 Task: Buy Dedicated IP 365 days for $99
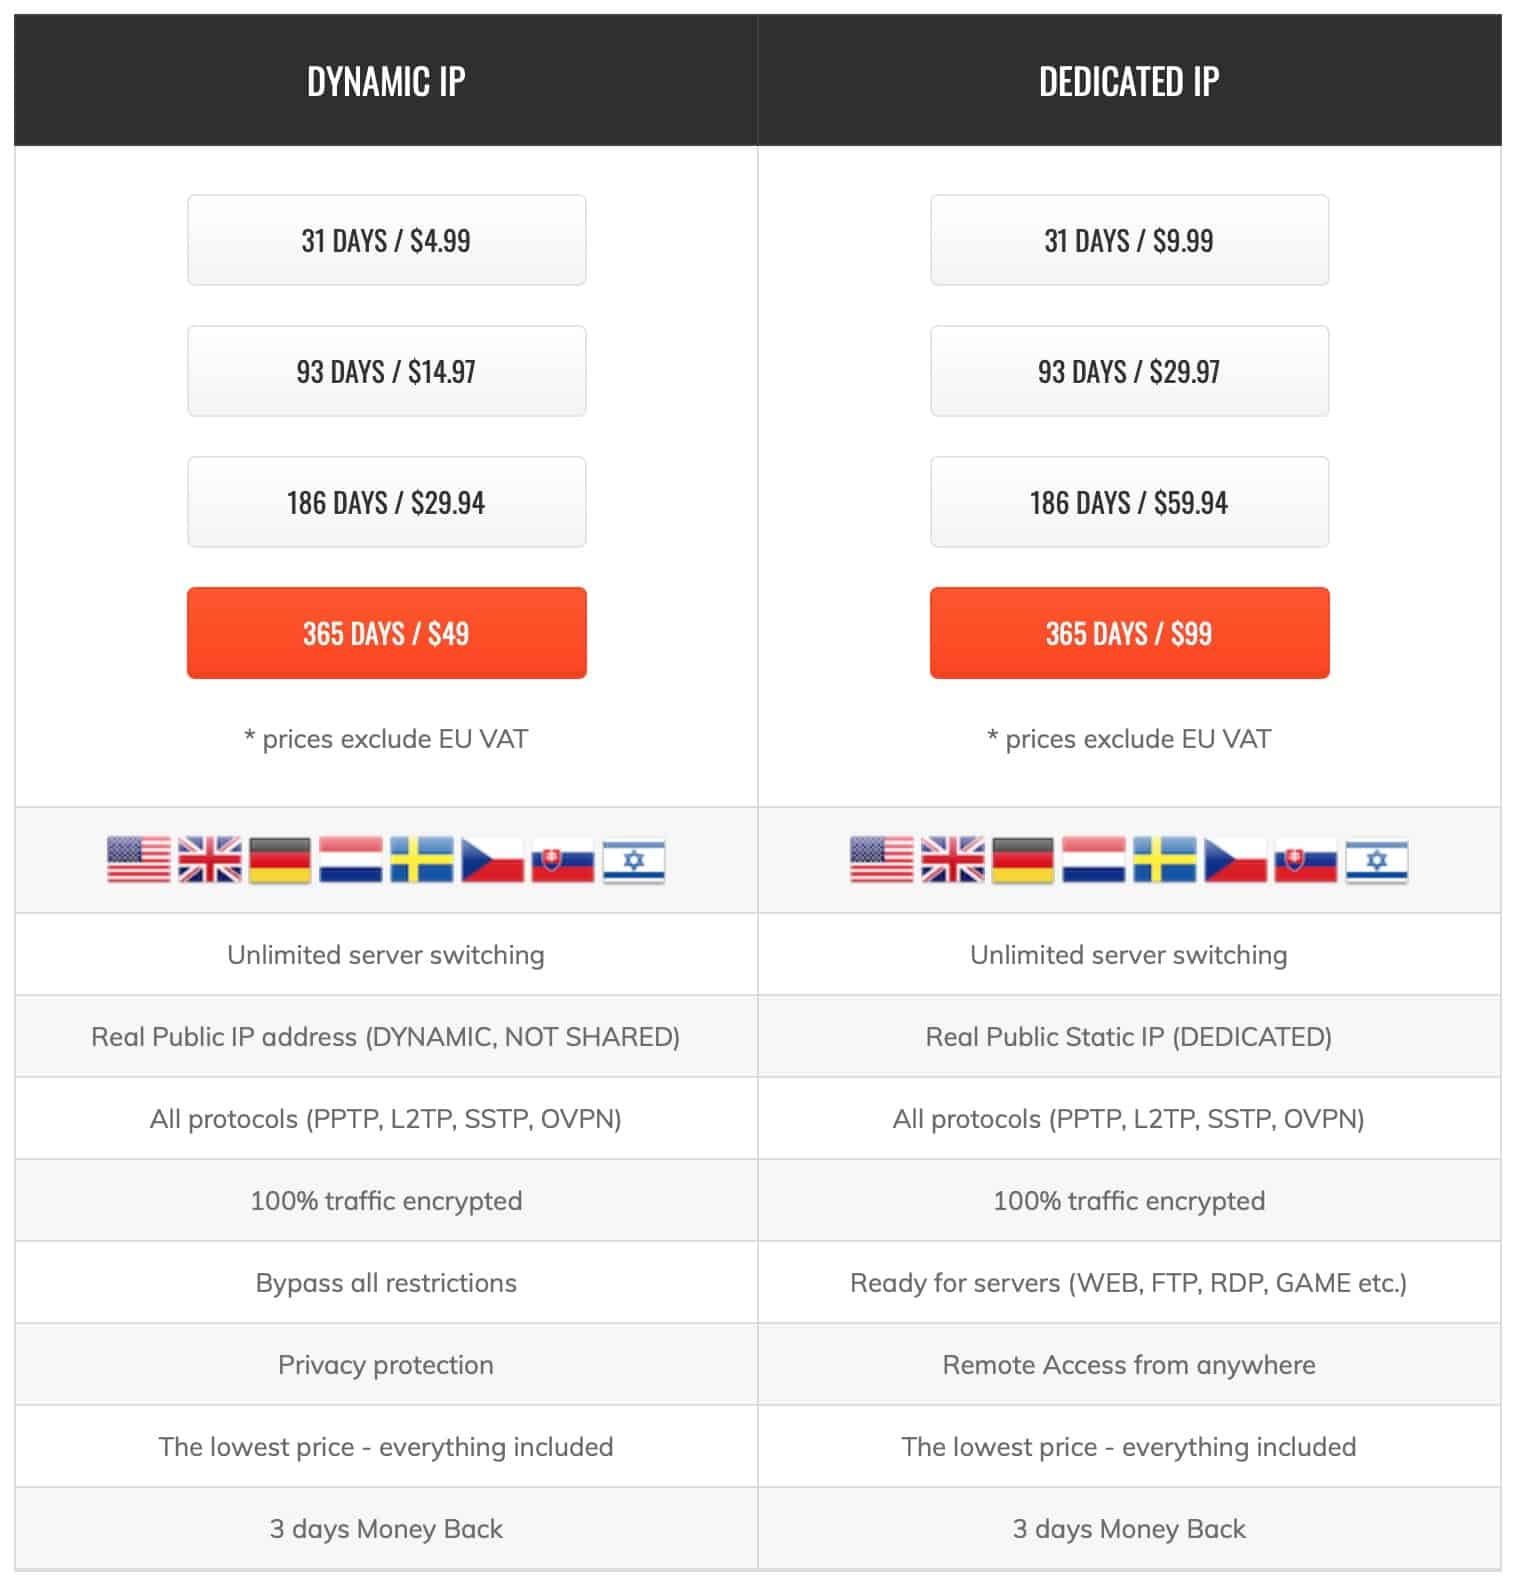point(1129,633)
